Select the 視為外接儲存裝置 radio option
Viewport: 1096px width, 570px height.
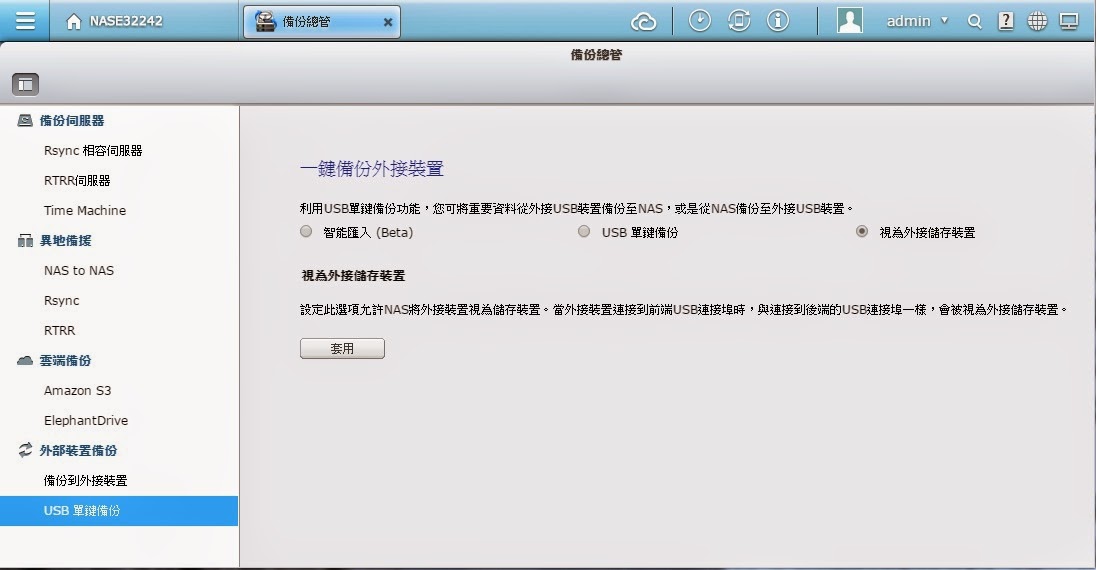[x=862, y=231]
